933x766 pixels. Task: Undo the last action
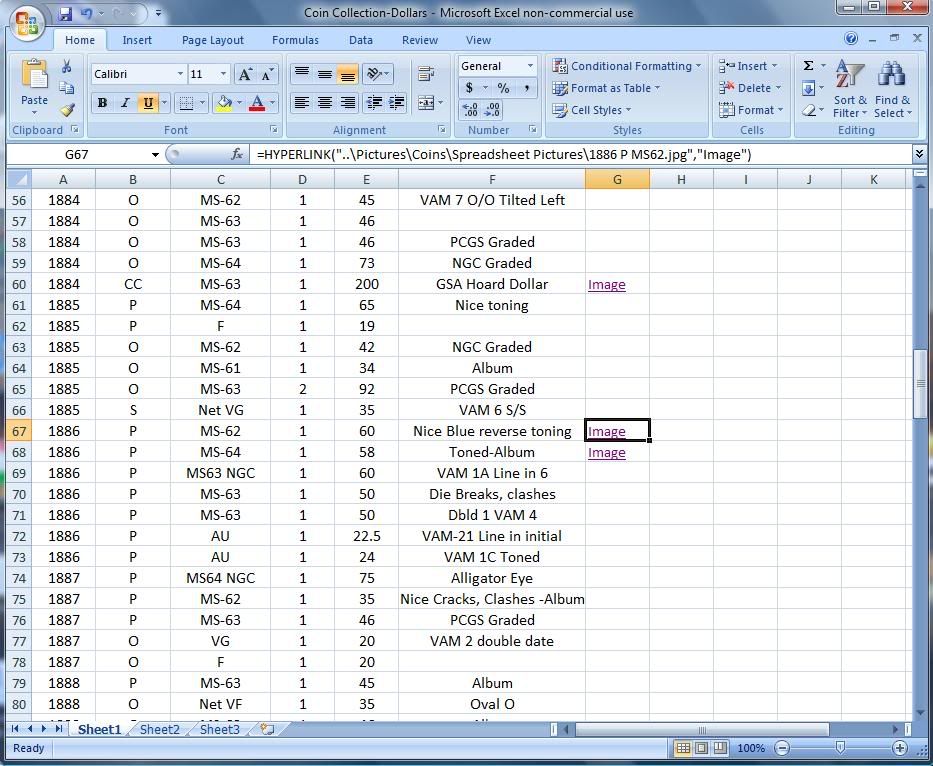click(87, 12)
